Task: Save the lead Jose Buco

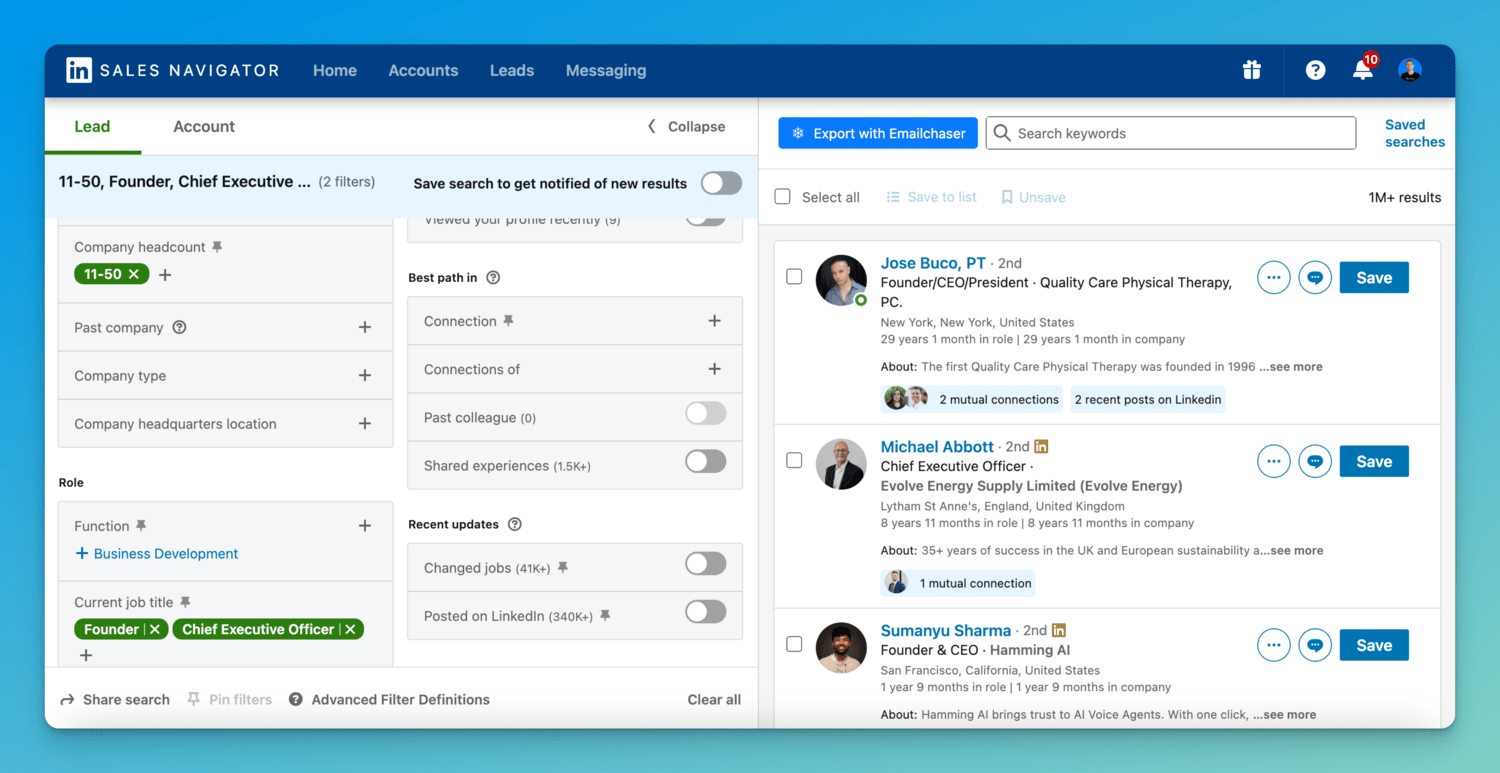Action: [x=1374, y=278]
